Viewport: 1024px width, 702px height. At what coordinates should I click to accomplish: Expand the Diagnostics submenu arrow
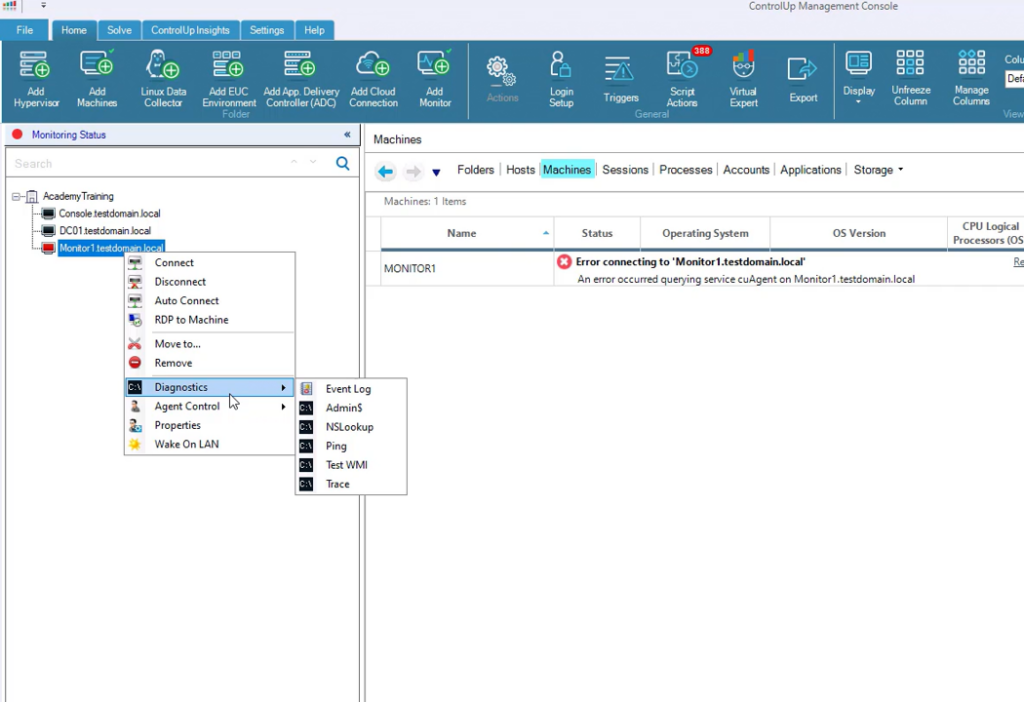(283, 387)
